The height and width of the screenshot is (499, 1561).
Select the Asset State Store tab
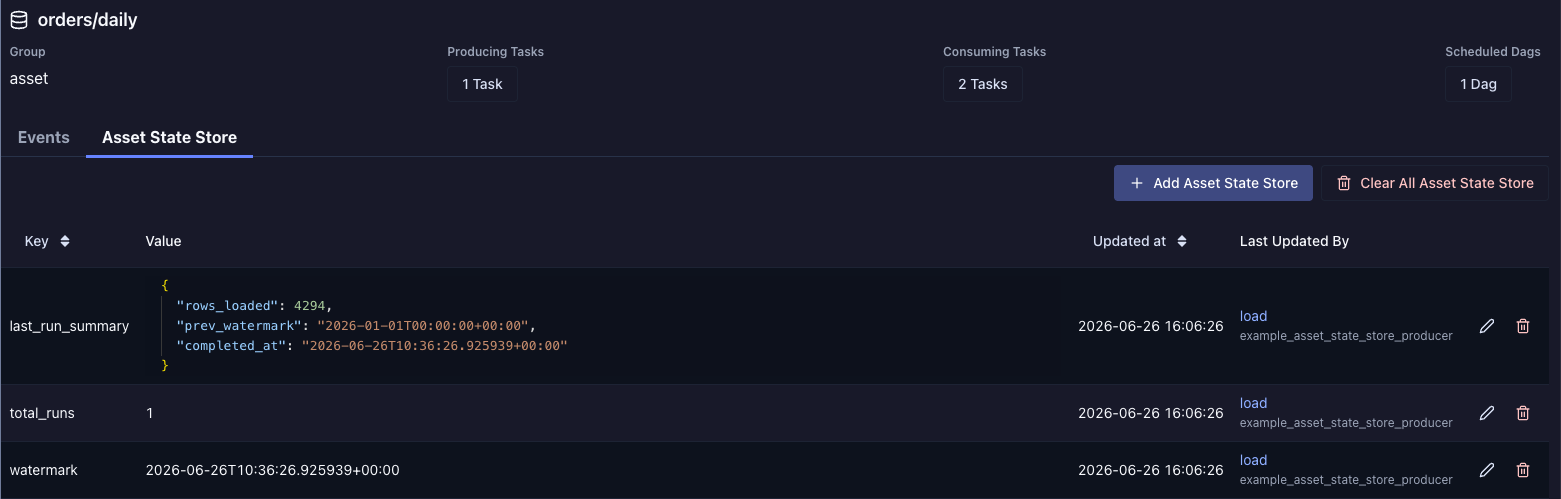[x=169, y=137]
